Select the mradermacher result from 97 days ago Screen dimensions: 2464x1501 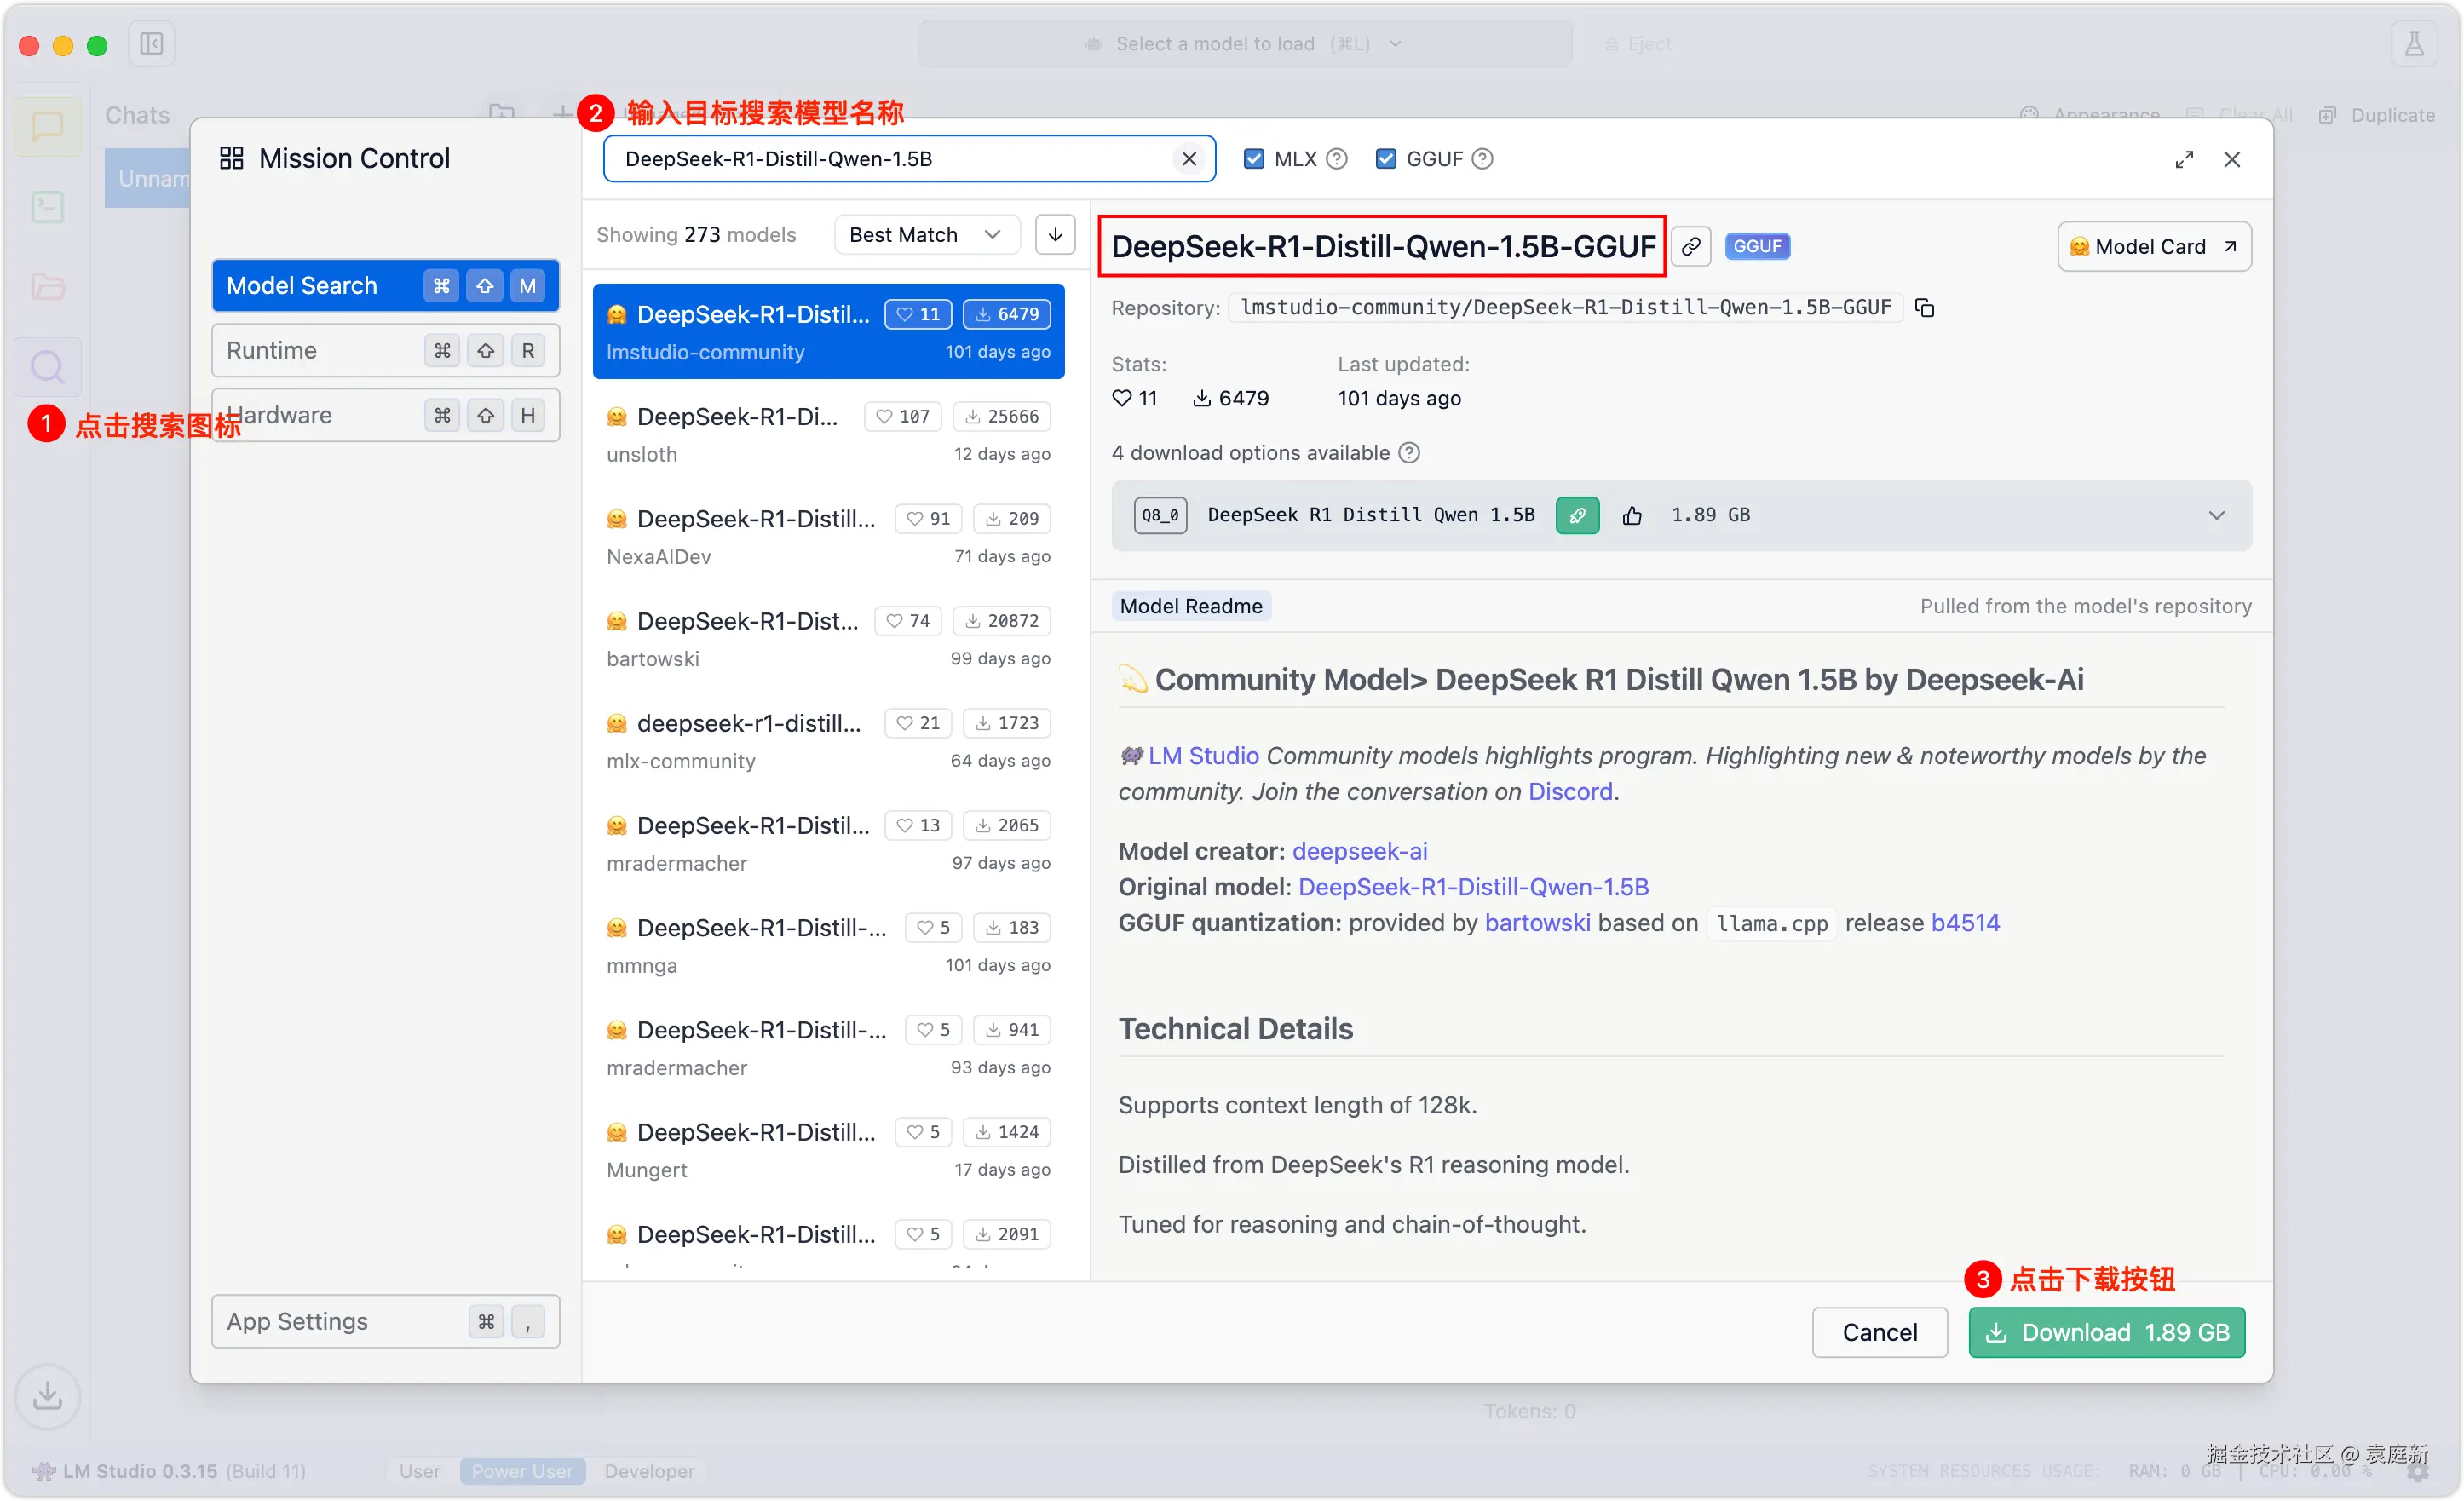828,843
